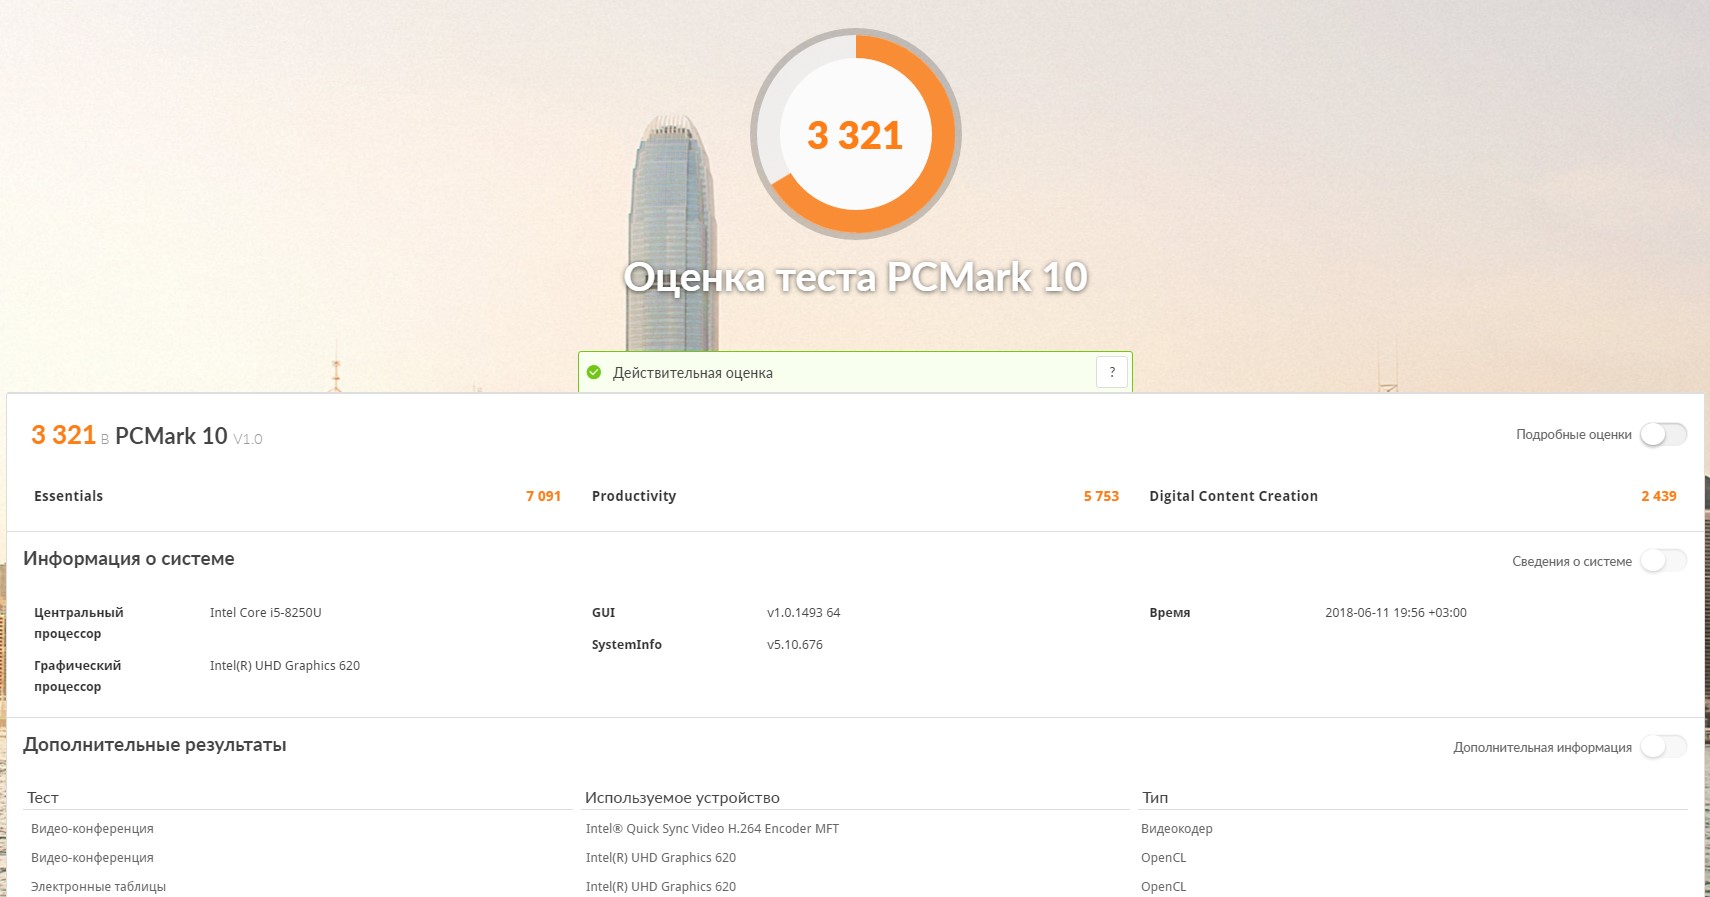The image size is (1710, 897).
Task: Toggle the Дополнительная информация switch
Action: click(x=1663, y=747)
